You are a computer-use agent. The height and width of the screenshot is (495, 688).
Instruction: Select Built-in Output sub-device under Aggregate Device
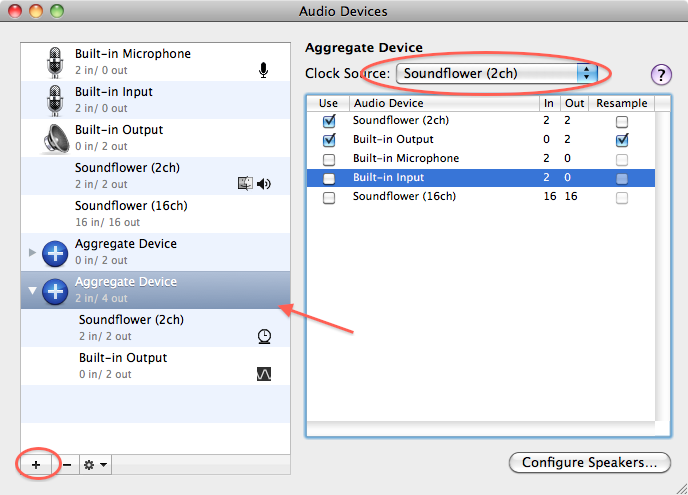click(x=155, y=366)
